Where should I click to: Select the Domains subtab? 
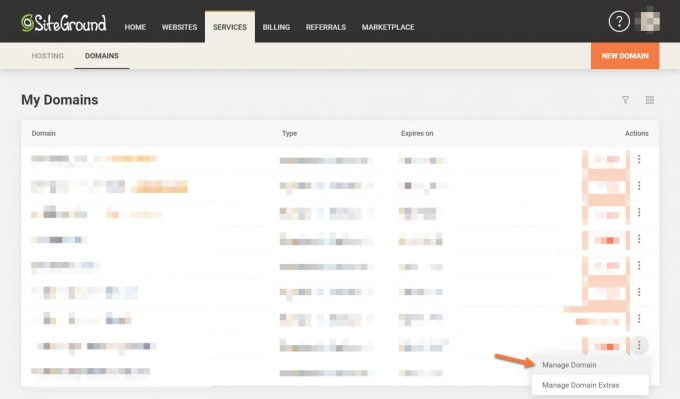click(x=101, y=56)
